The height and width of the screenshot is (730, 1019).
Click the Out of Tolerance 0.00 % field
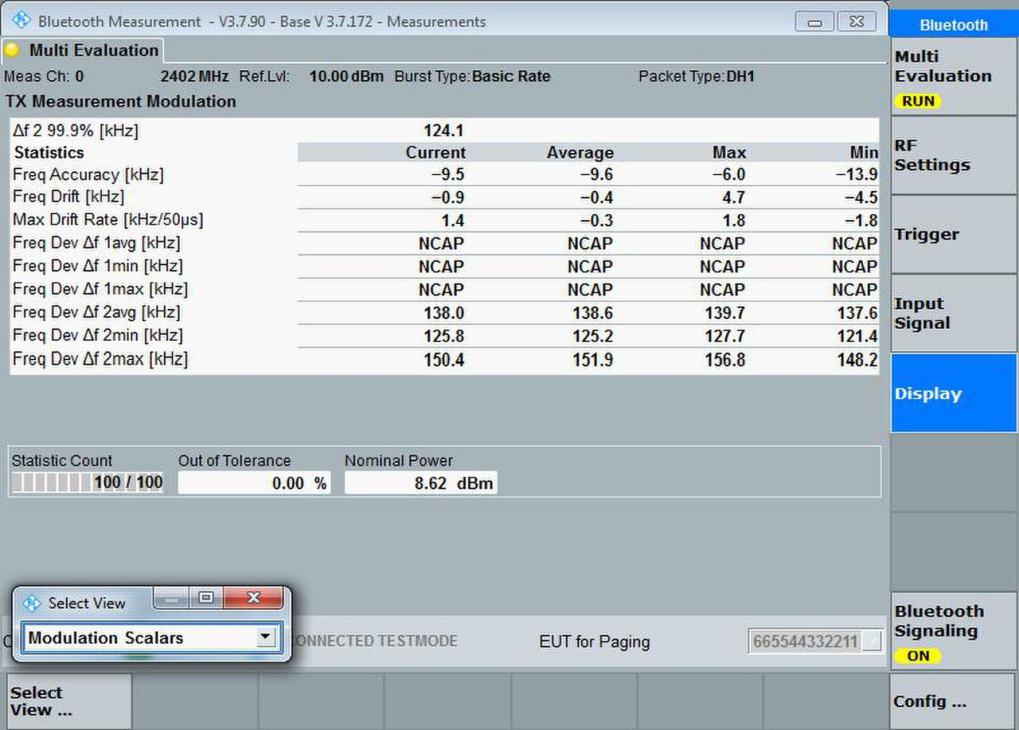[x=254, y=483]
